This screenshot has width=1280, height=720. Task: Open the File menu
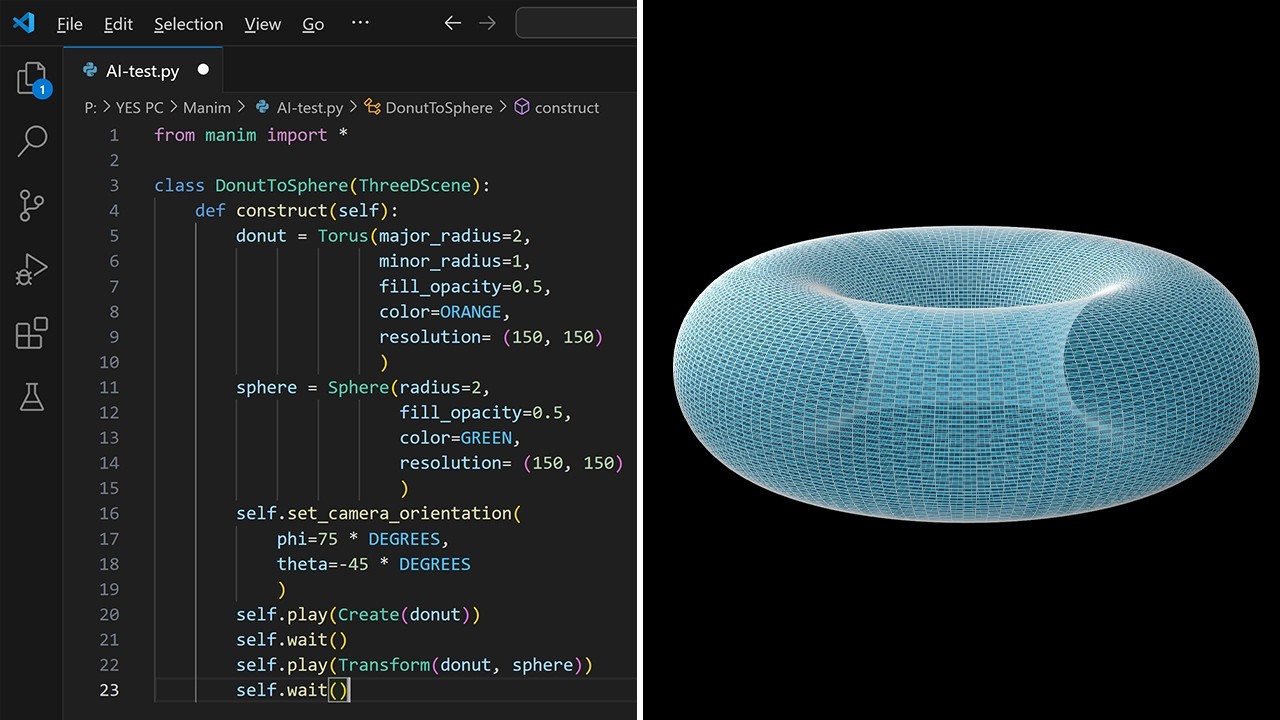(70, 24)
